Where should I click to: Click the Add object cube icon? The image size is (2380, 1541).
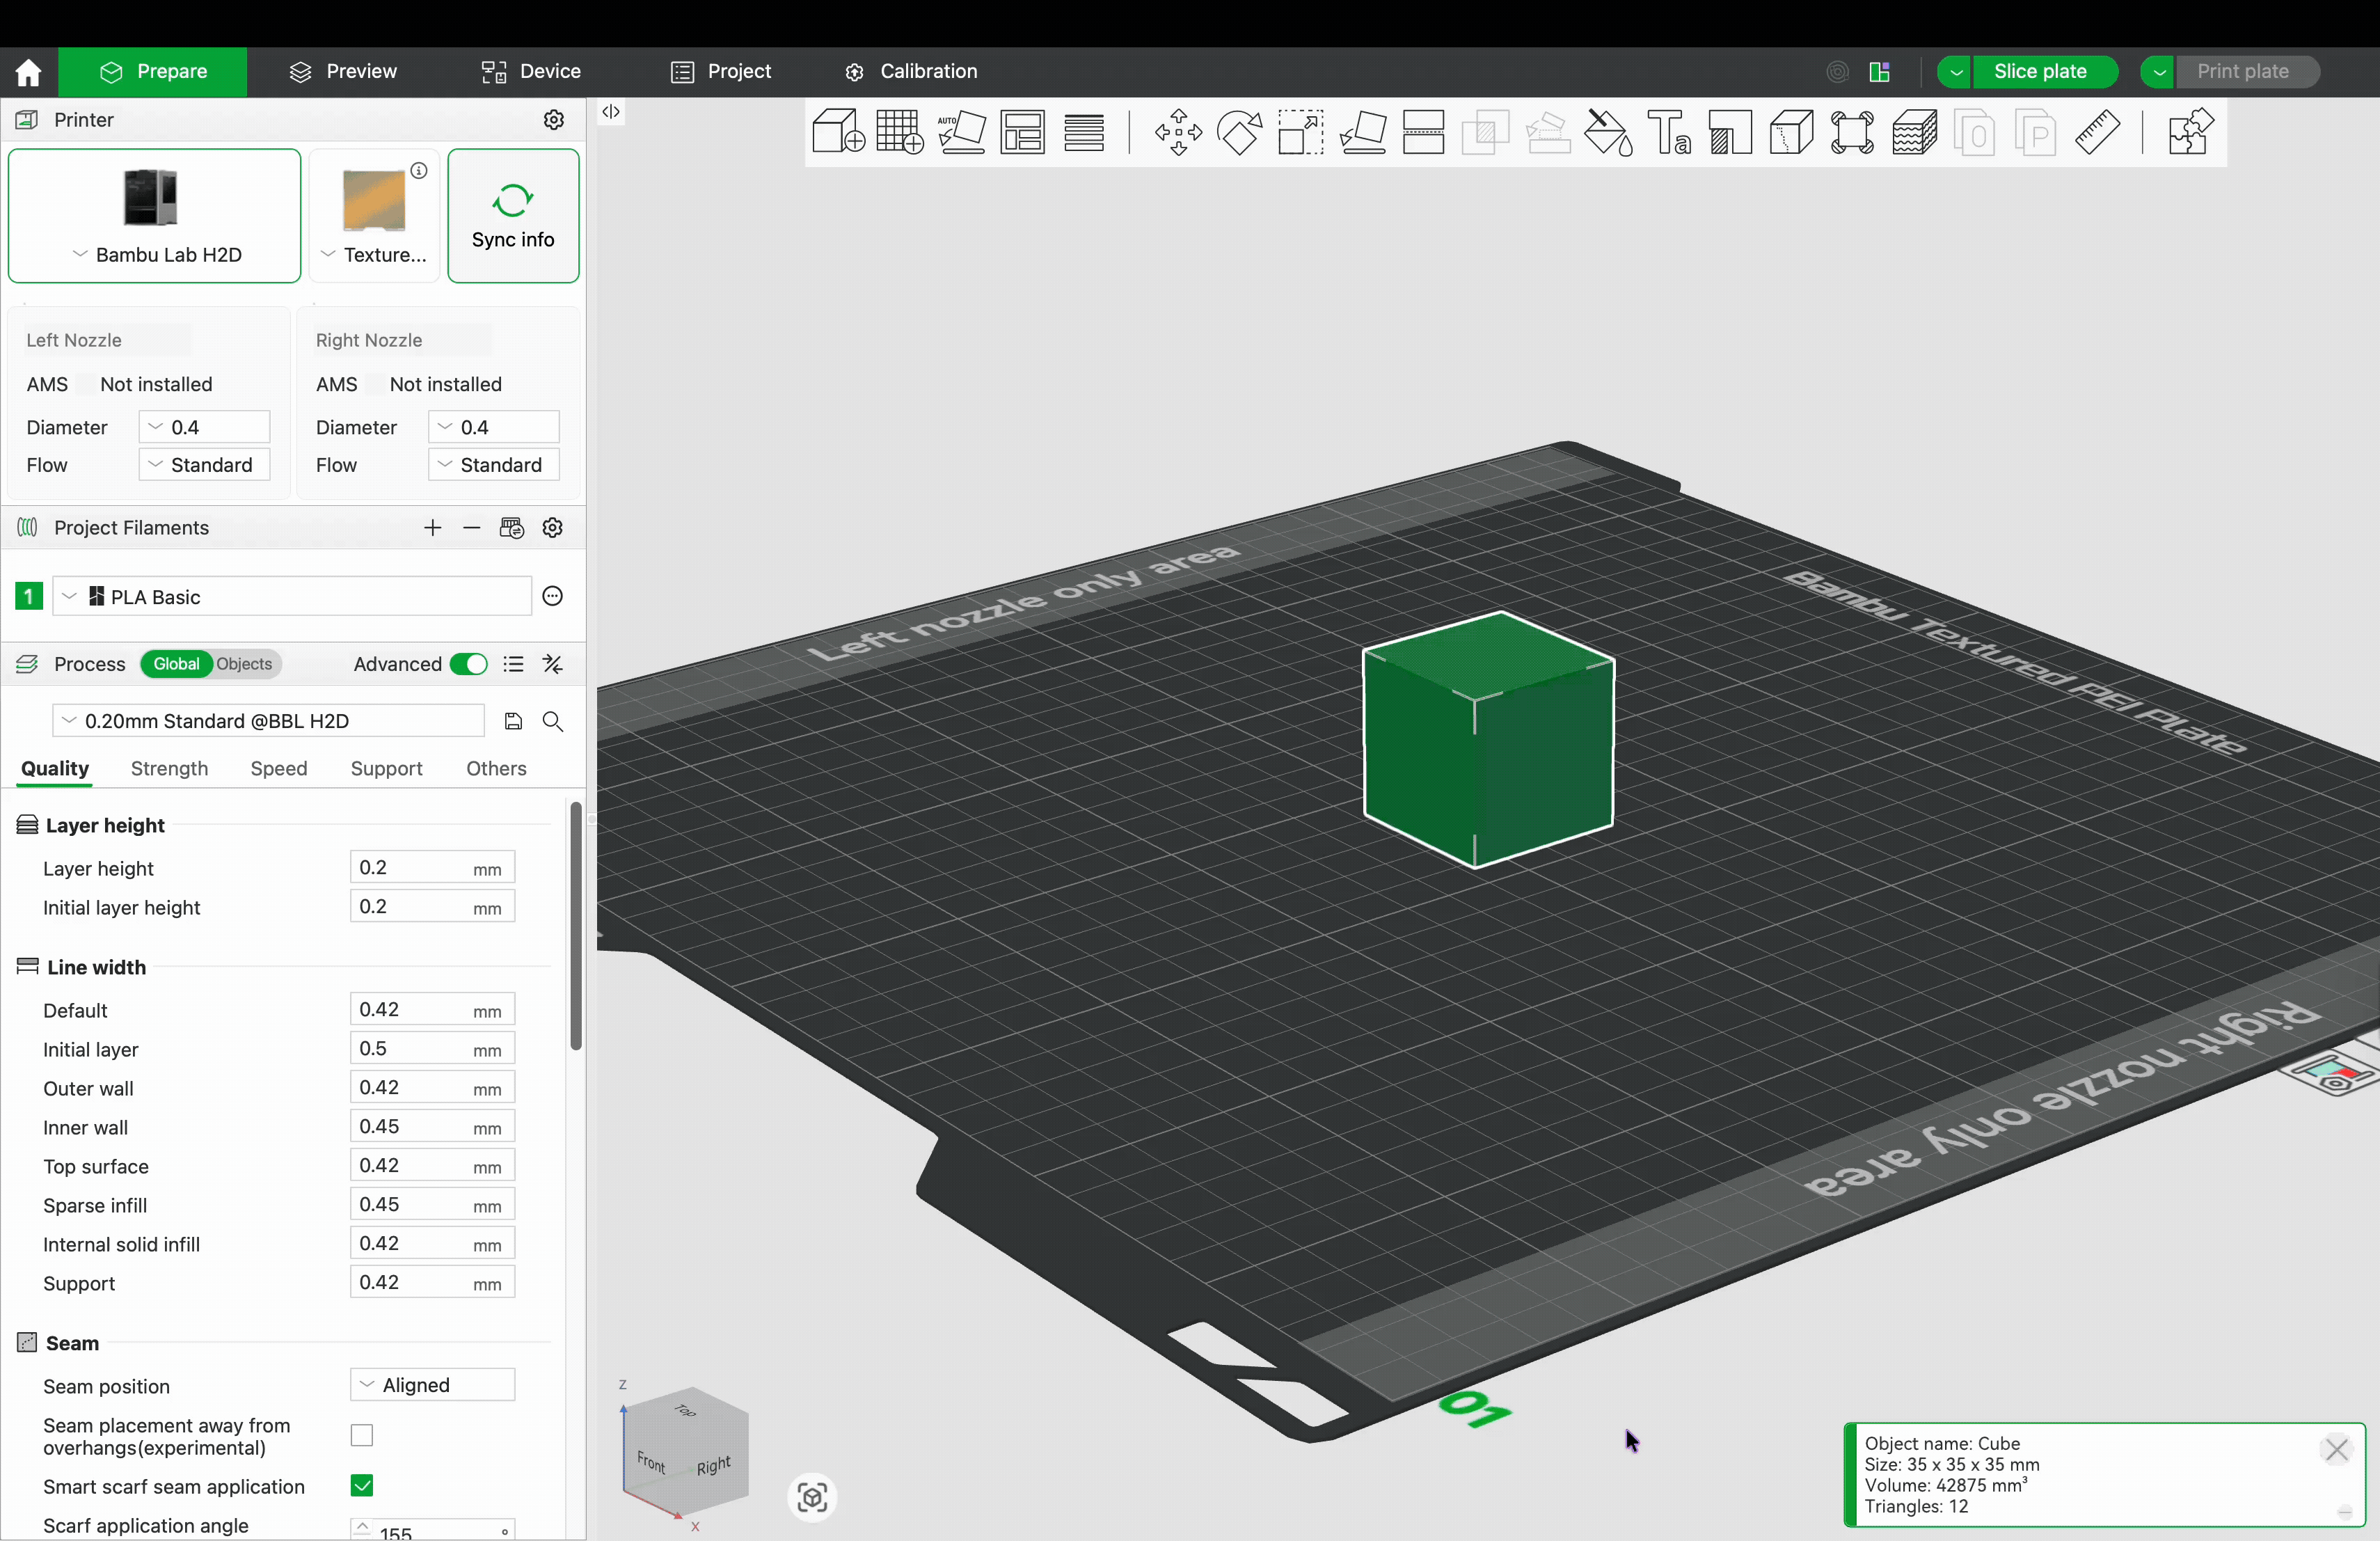click(x=837, y=132)
